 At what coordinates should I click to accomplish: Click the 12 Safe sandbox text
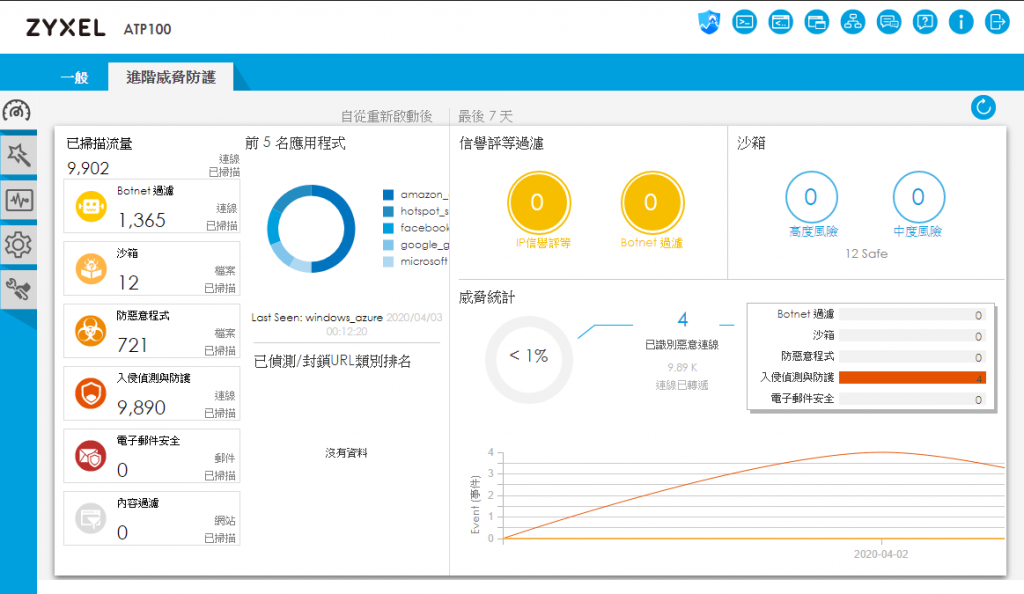(867, 254)
